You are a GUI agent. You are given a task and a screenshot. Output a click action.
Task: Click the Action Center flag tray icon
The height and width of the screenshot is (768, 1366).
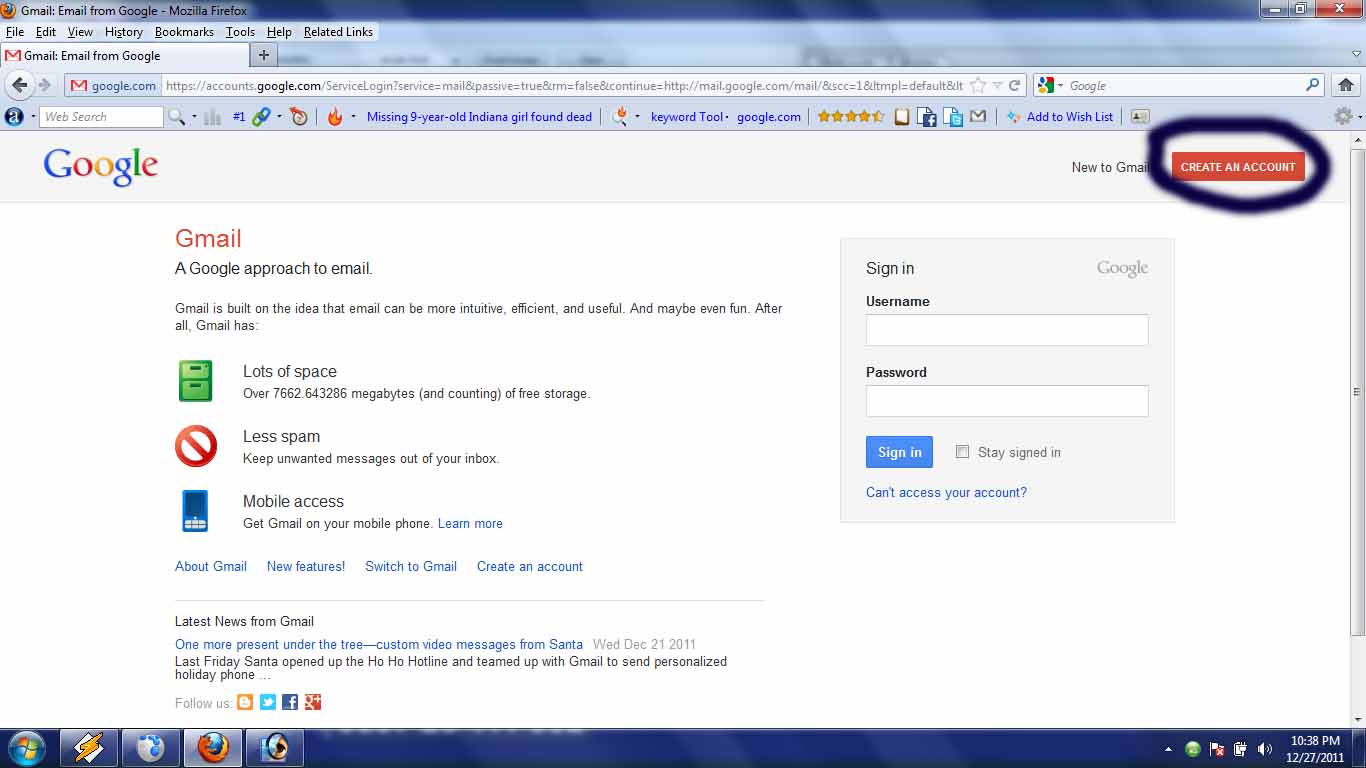coord(1218,749)
